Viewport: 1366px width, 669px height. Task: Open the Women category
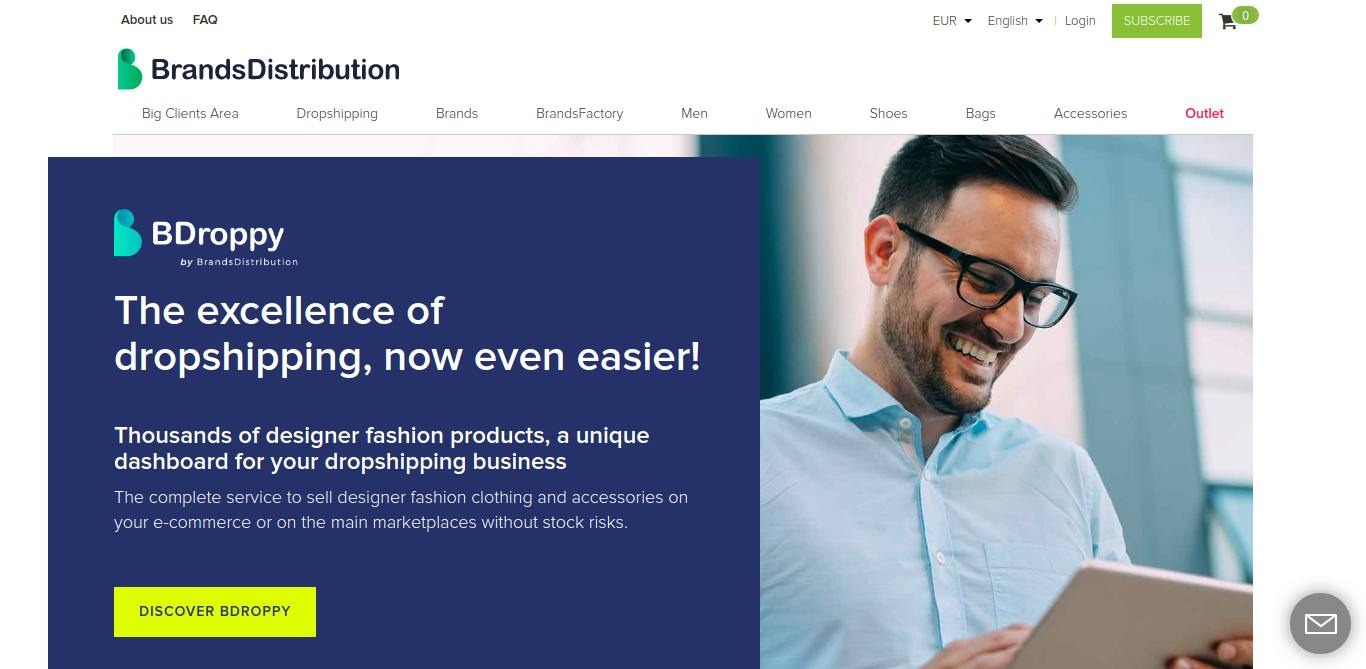coord(788,113)
